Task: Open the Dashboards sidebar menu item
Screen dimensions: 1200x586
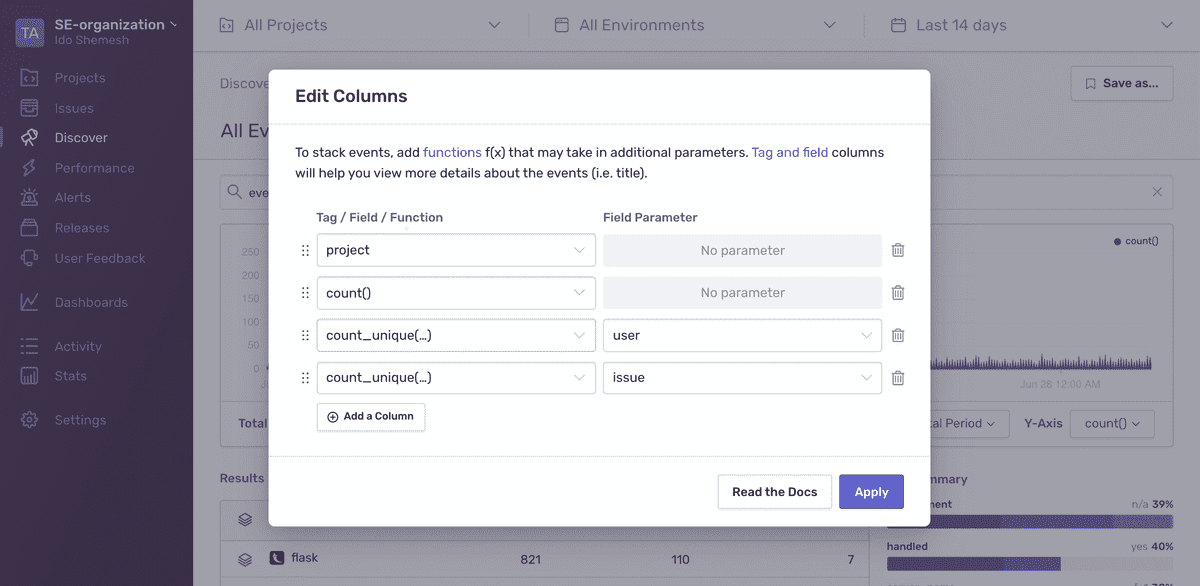Action: point(91,302)
